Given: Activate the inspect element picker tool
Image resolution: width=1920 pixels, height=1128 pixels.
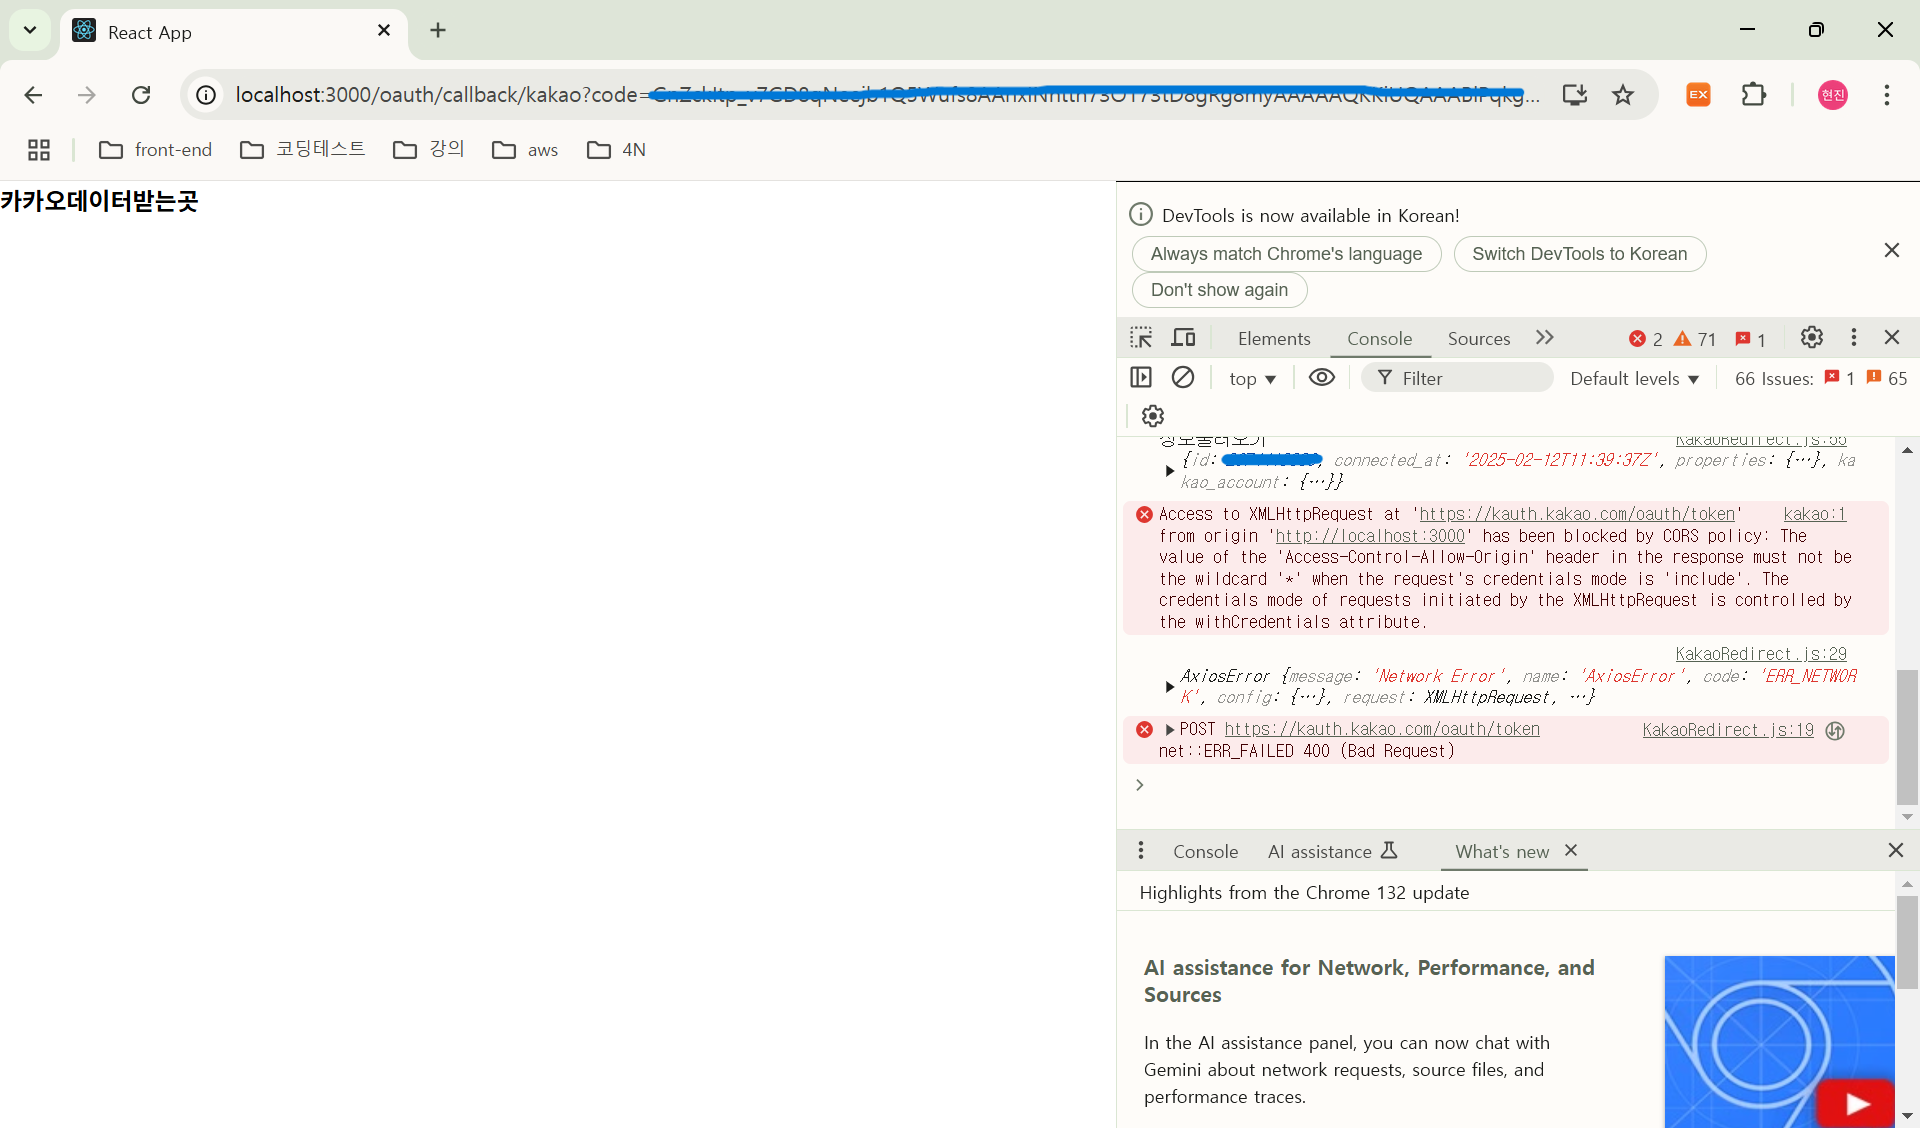Looking at the screenshot, I should click(1141, 338).
